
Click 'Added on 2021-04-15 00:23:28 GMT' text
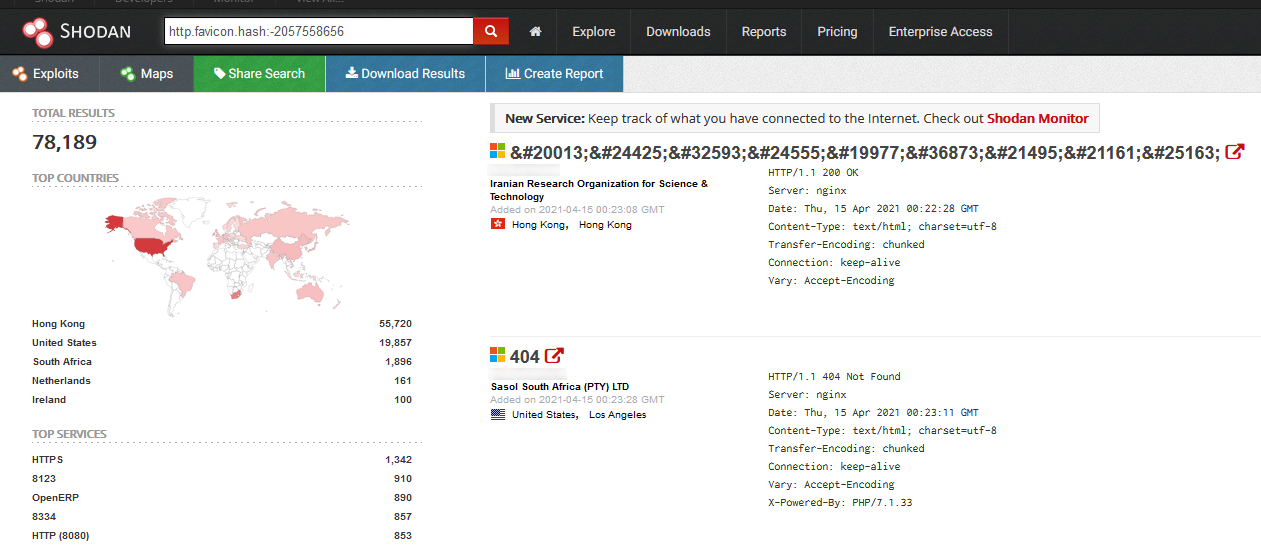[577, 400]
